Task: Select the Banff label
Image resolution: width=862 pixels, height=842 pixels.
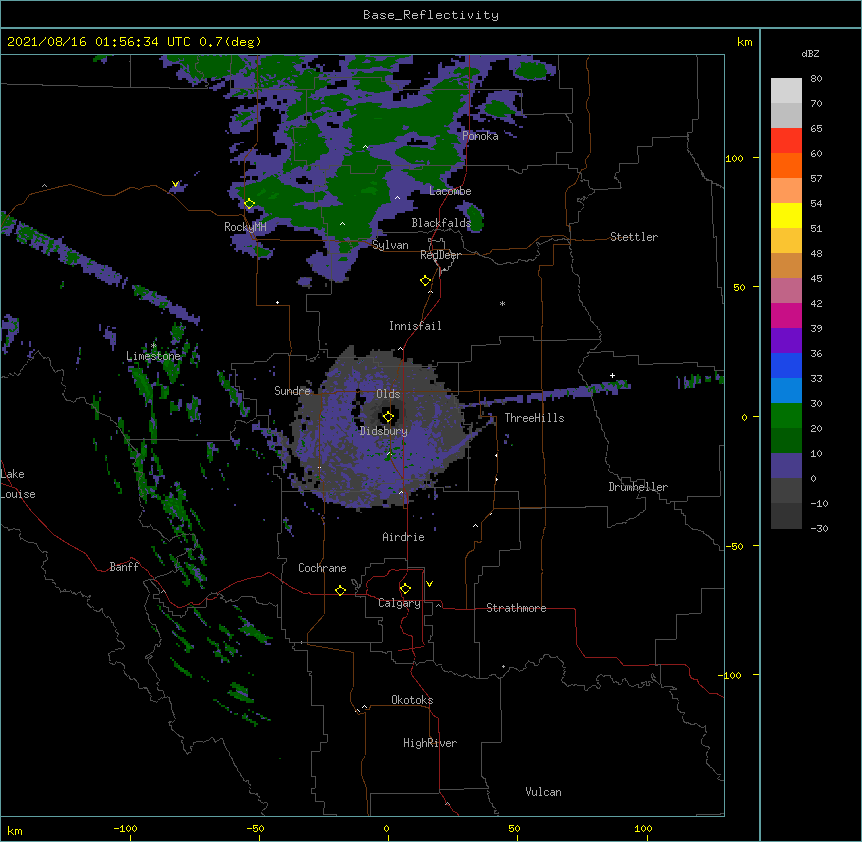Action: (124, 567)
